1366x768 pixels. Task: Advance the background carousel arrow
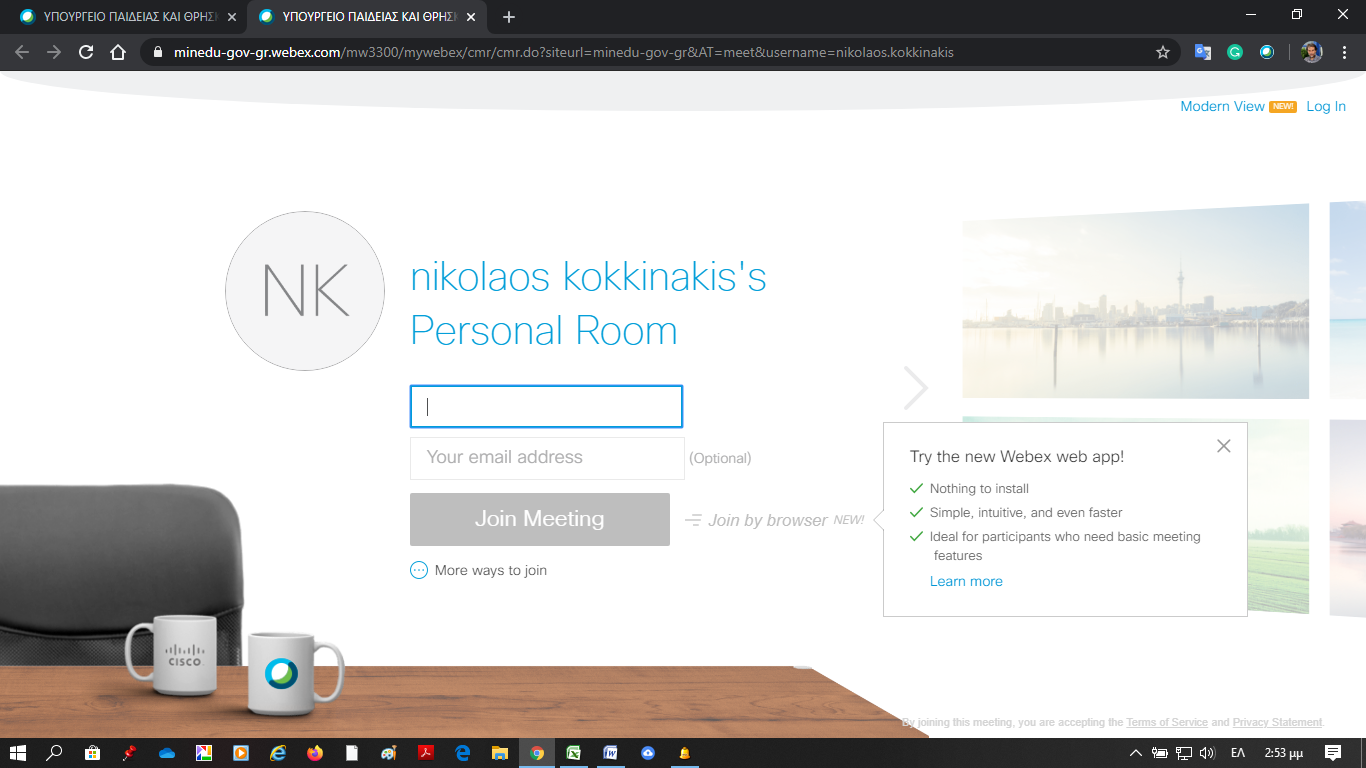point(915,388)
